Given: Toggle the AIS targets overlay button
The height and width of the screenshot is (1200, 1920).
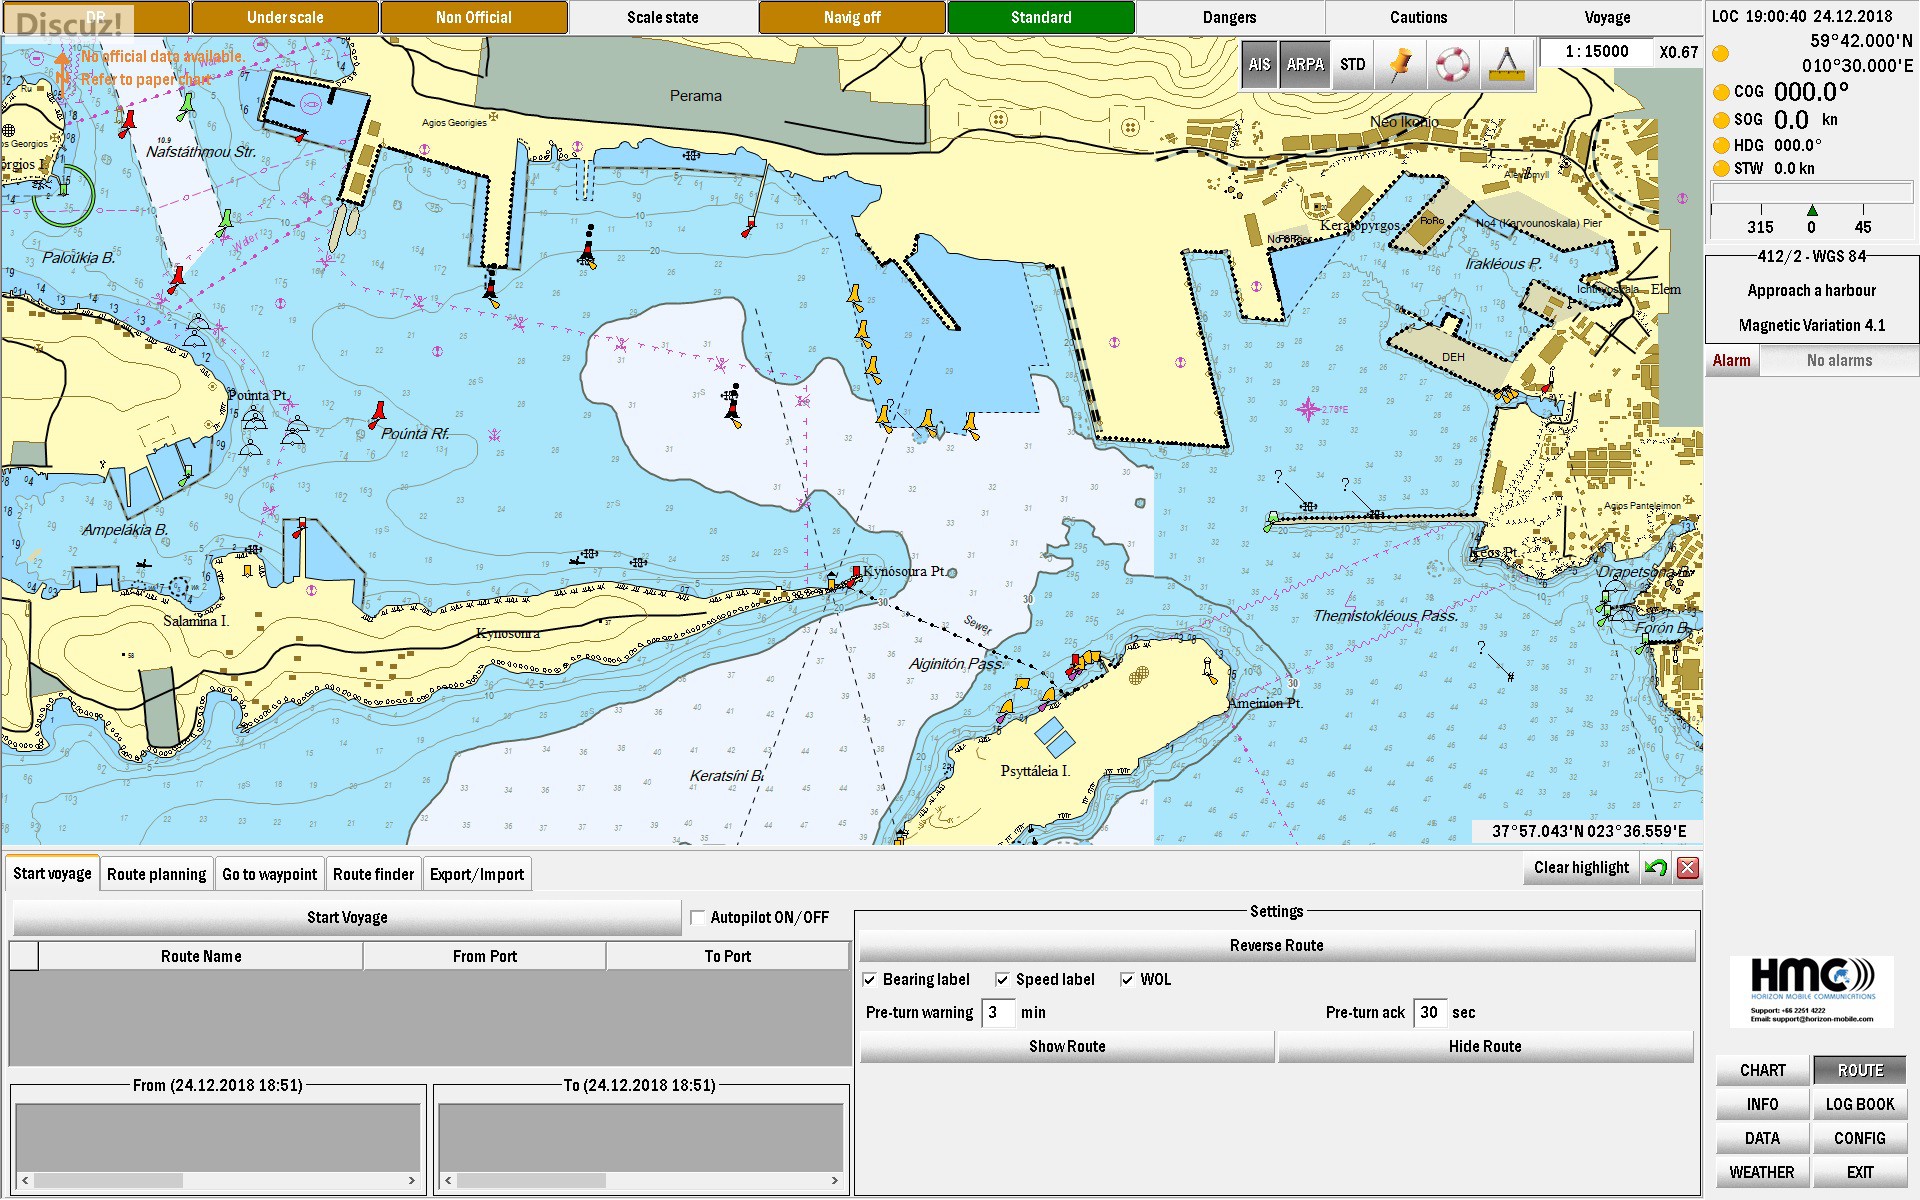Looking at the screenshot, I should (1259, 64).
